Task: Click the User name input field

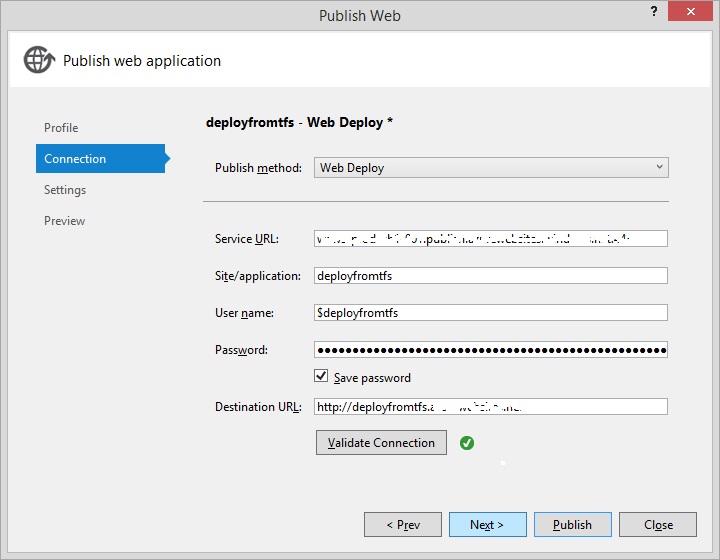Action: pyautogui.click(x=490, y=313)
